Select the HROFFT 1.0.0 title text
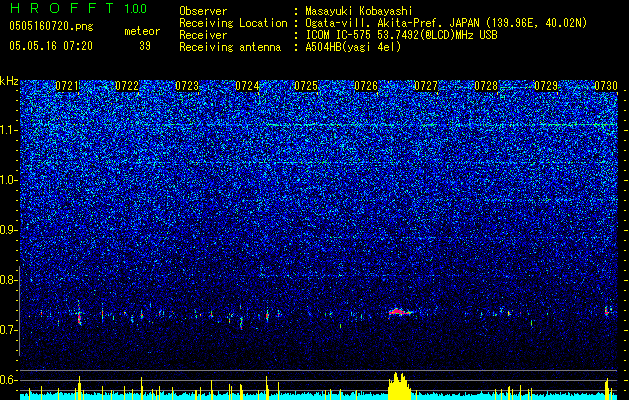Image resolution: width=629 pixels, height=400 pixels. [x=78, y=8]
